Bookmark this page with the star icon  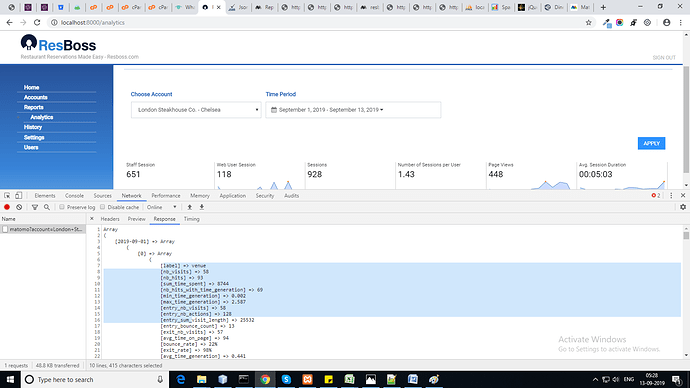tap(588, 22)
